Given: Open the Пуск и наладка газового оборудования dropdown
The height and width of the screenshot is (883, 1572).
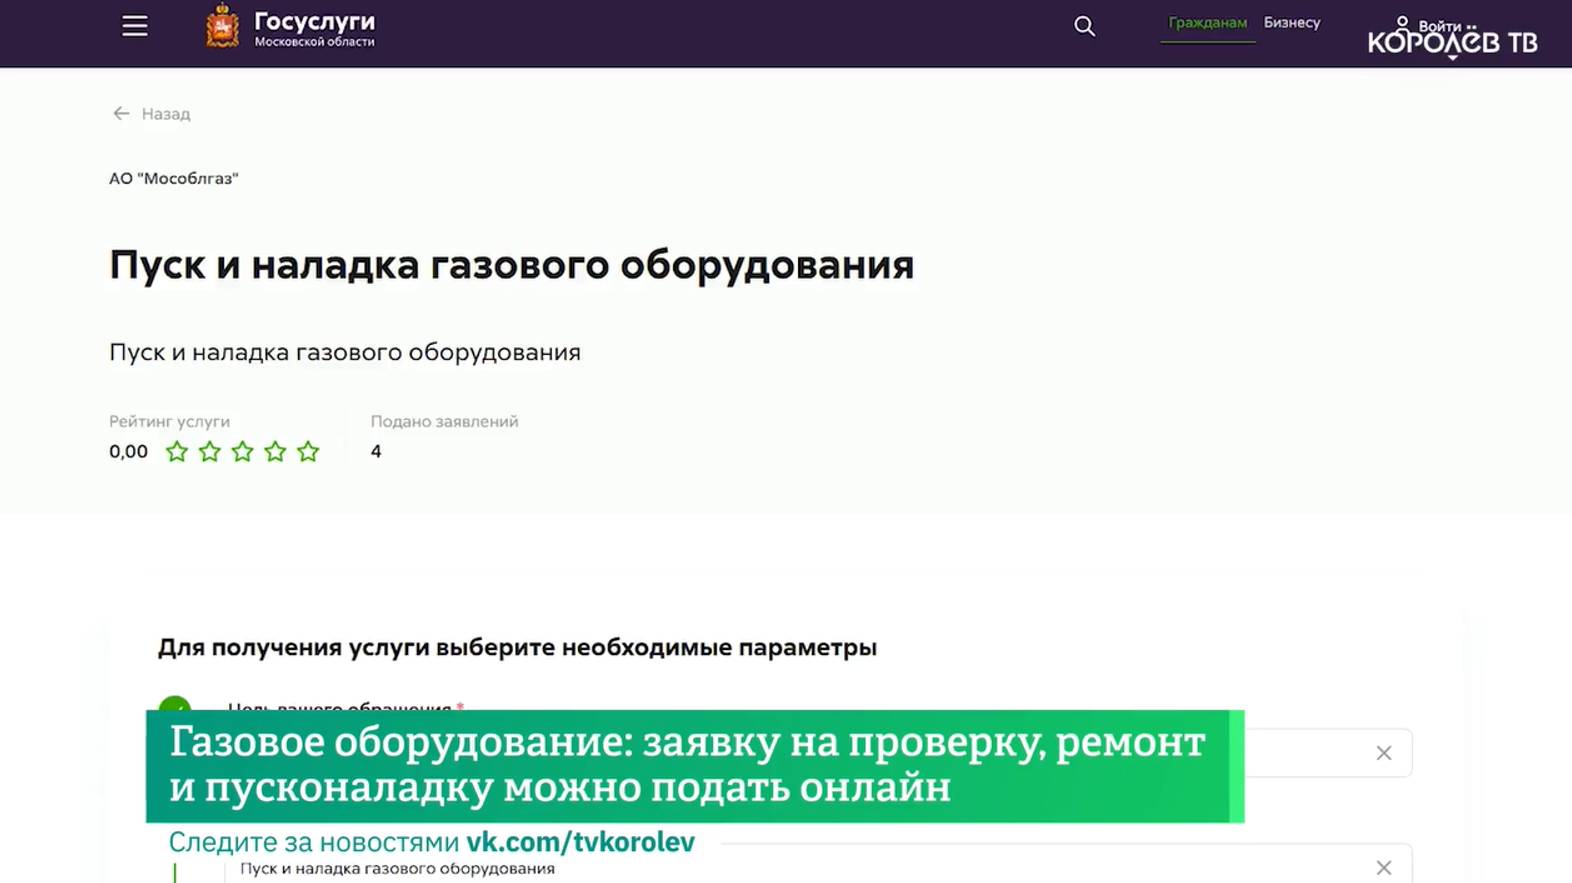Looking at the screenshot, I should coord(818,865).
